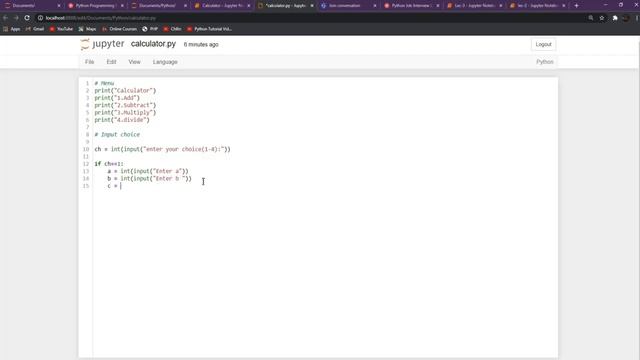Open the Gmail bookmark
This screenshot has height=360, width=640.
(35, 29)
